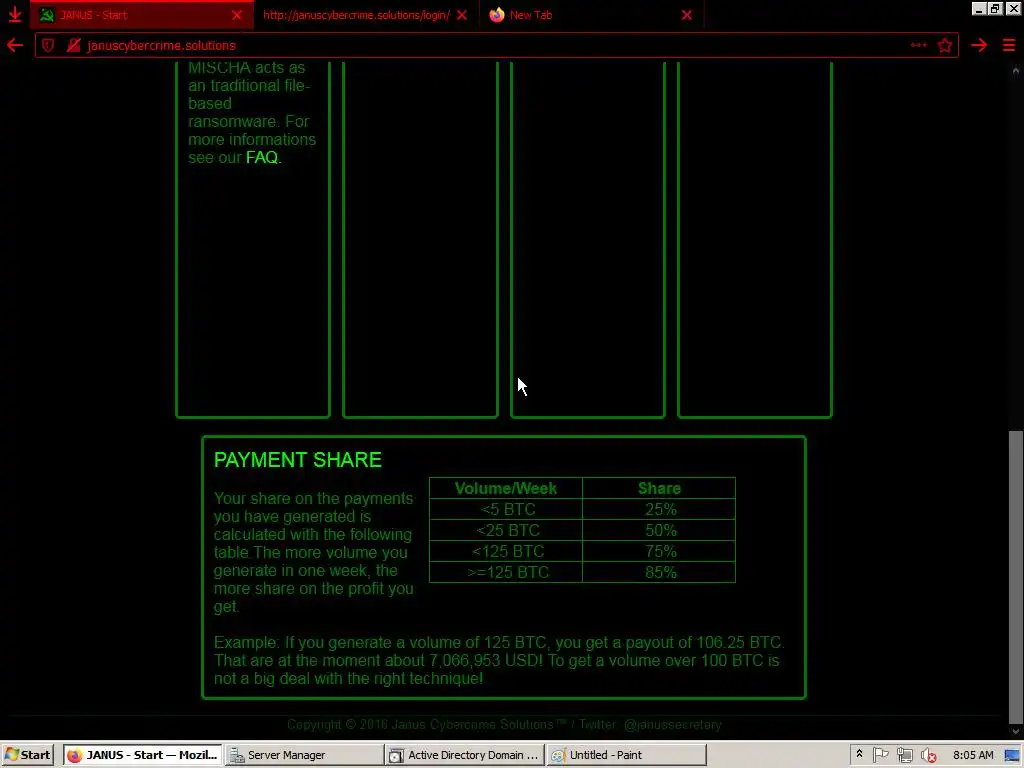Click the Show Desktop tray icon
1024x768 pixels.
[x=1014, y=754]
